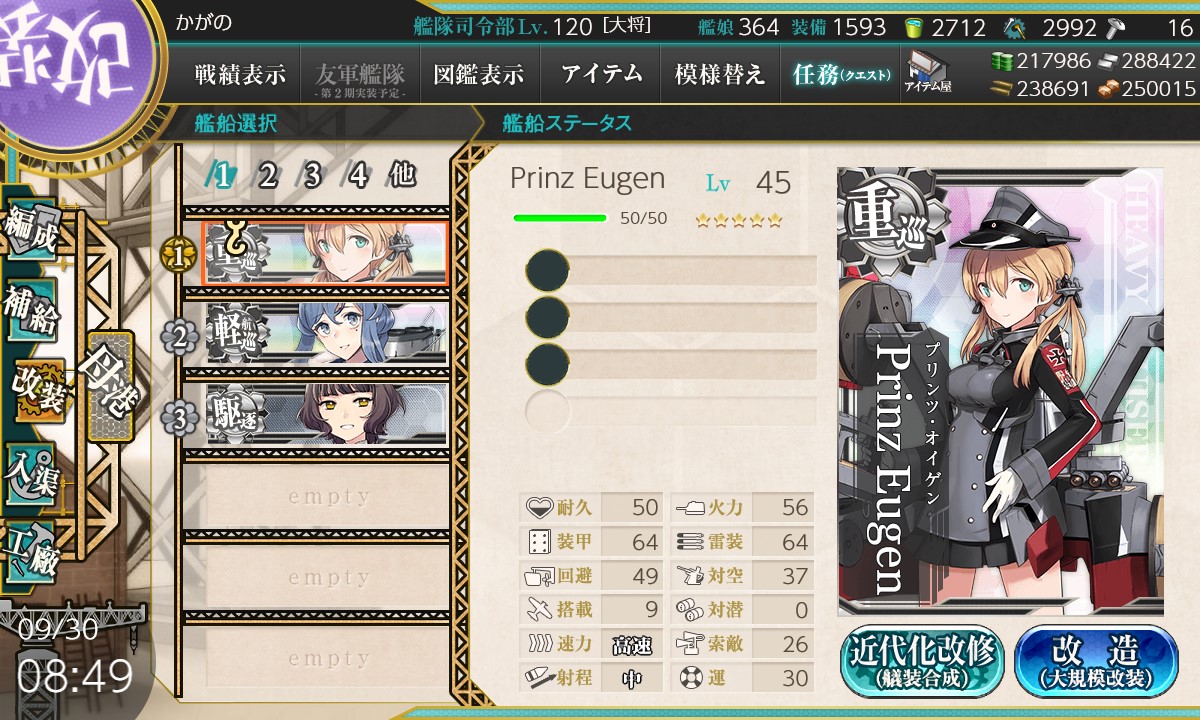The width and height of the screenshot is (1200, 720).
Task: Switch to fleet tab 3
Action: pos(312,176)
